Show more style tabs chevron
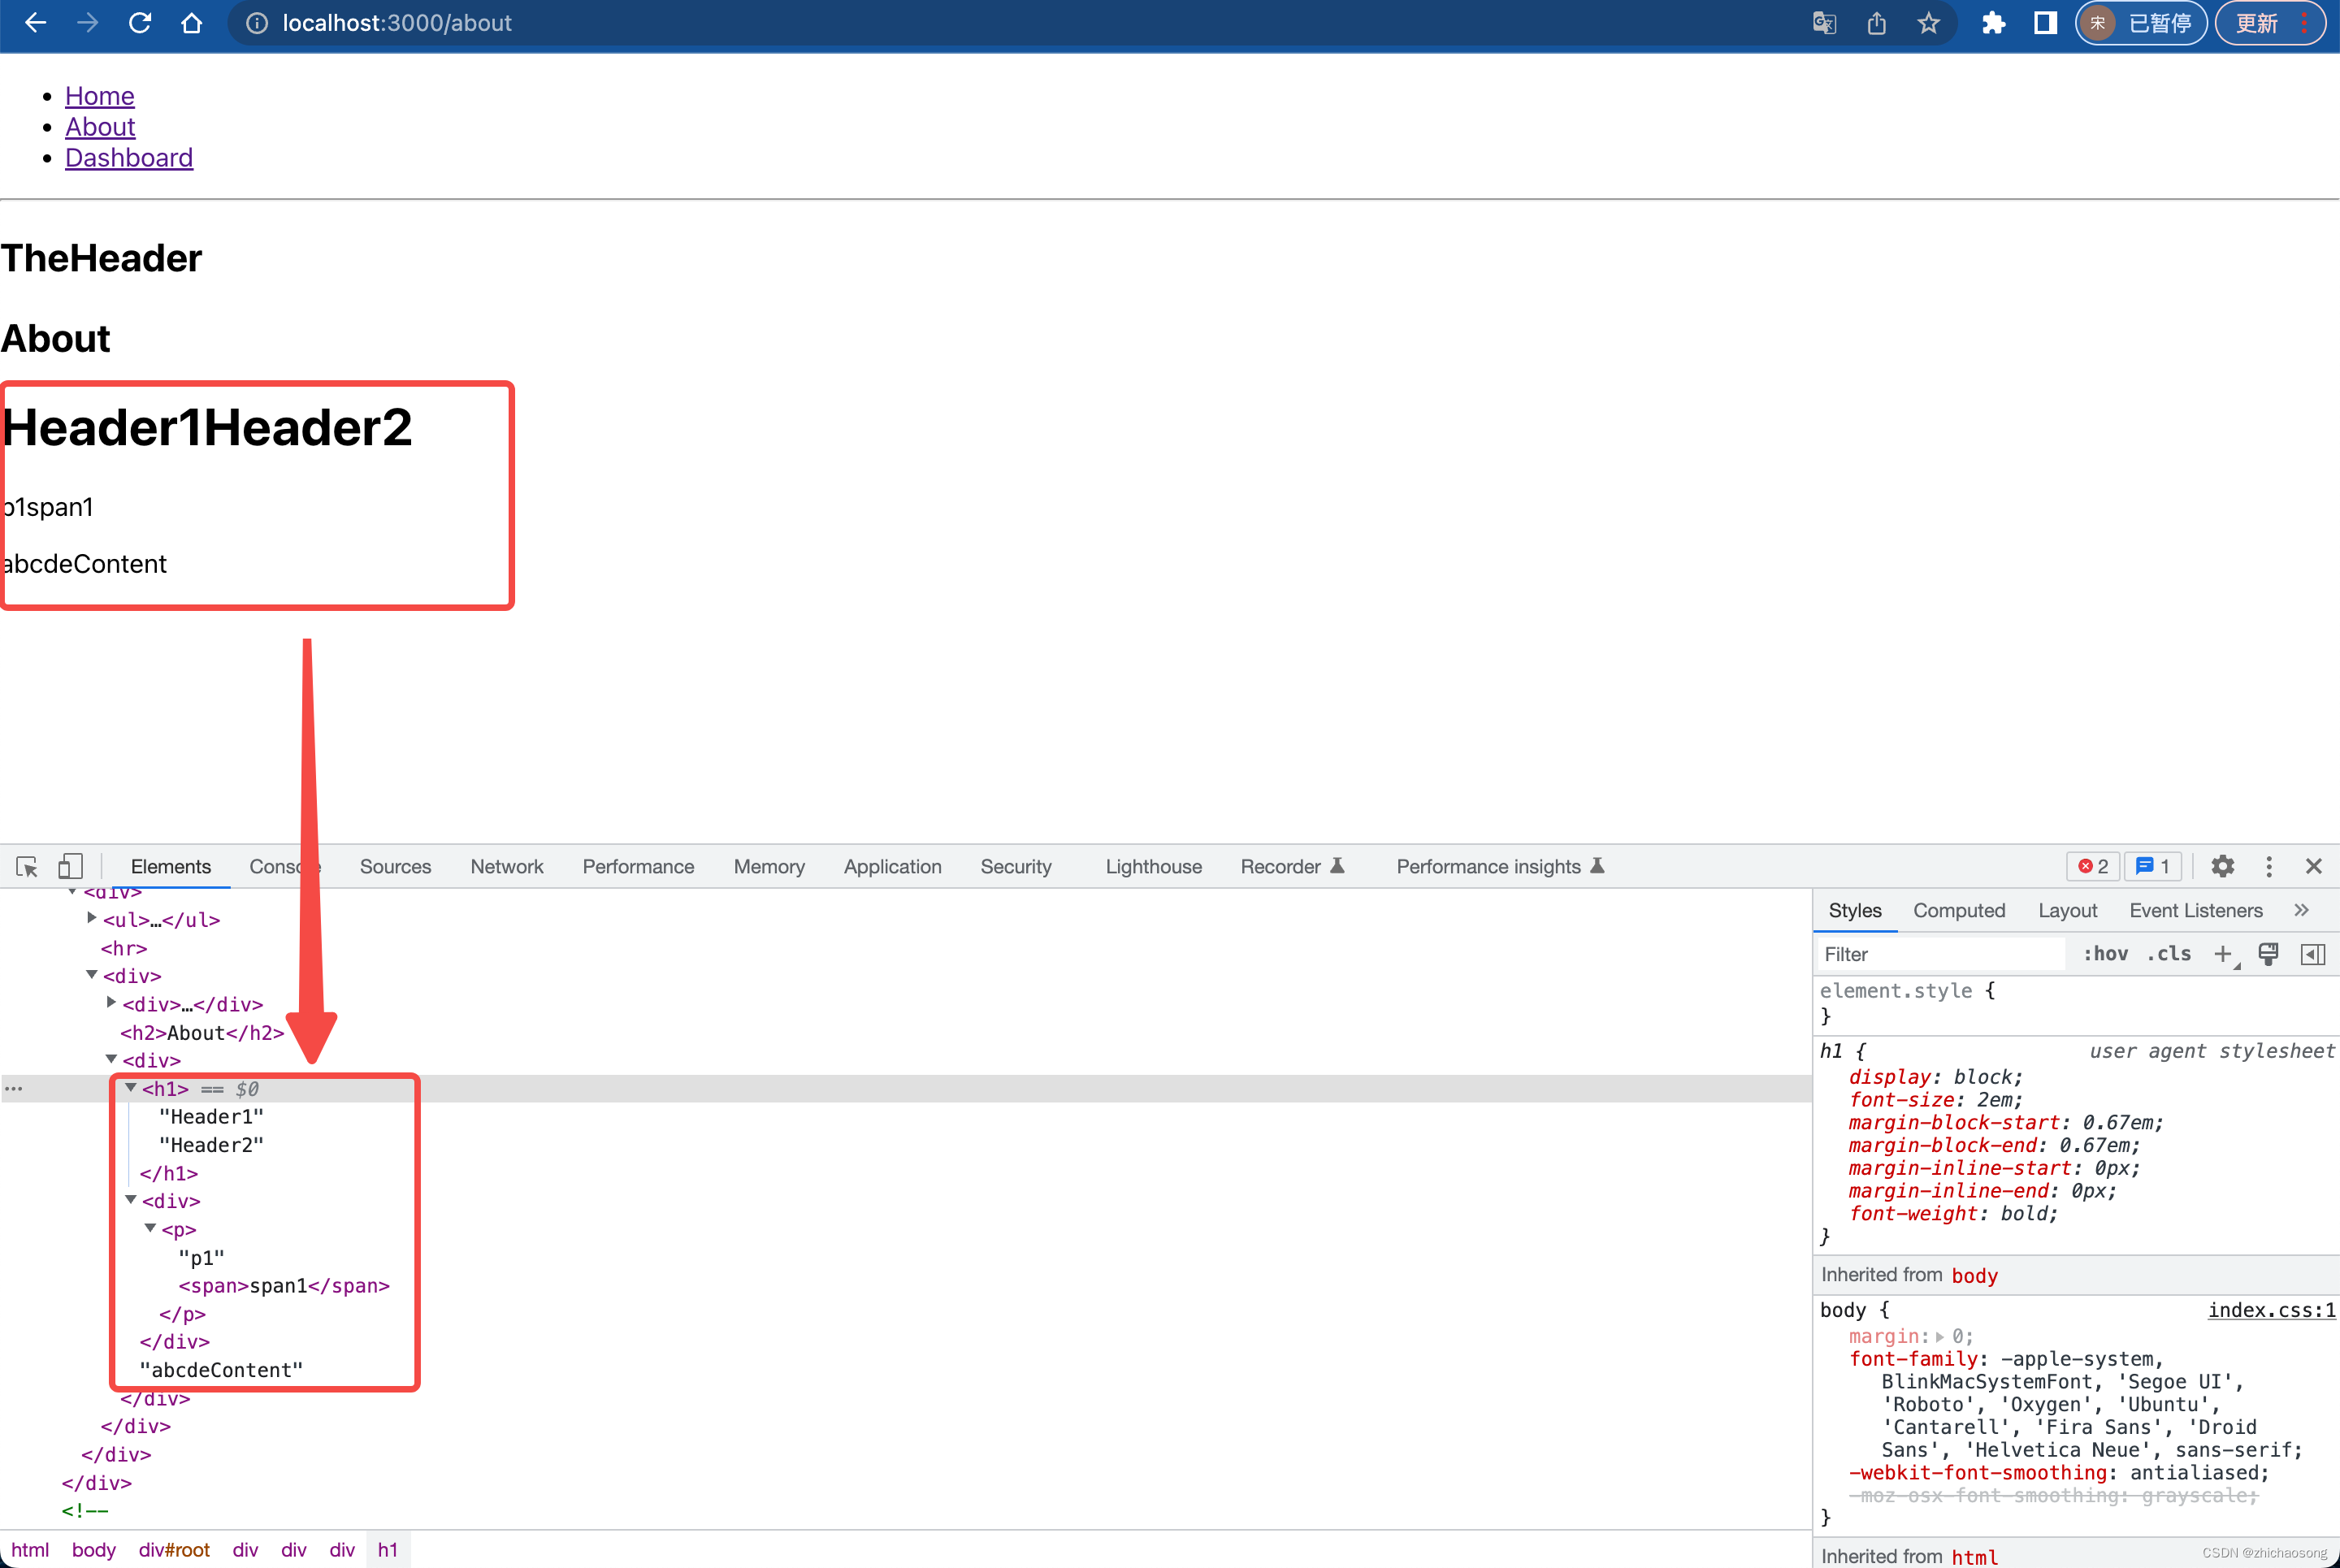The image size is (2340, 1568). [2301, 910]
